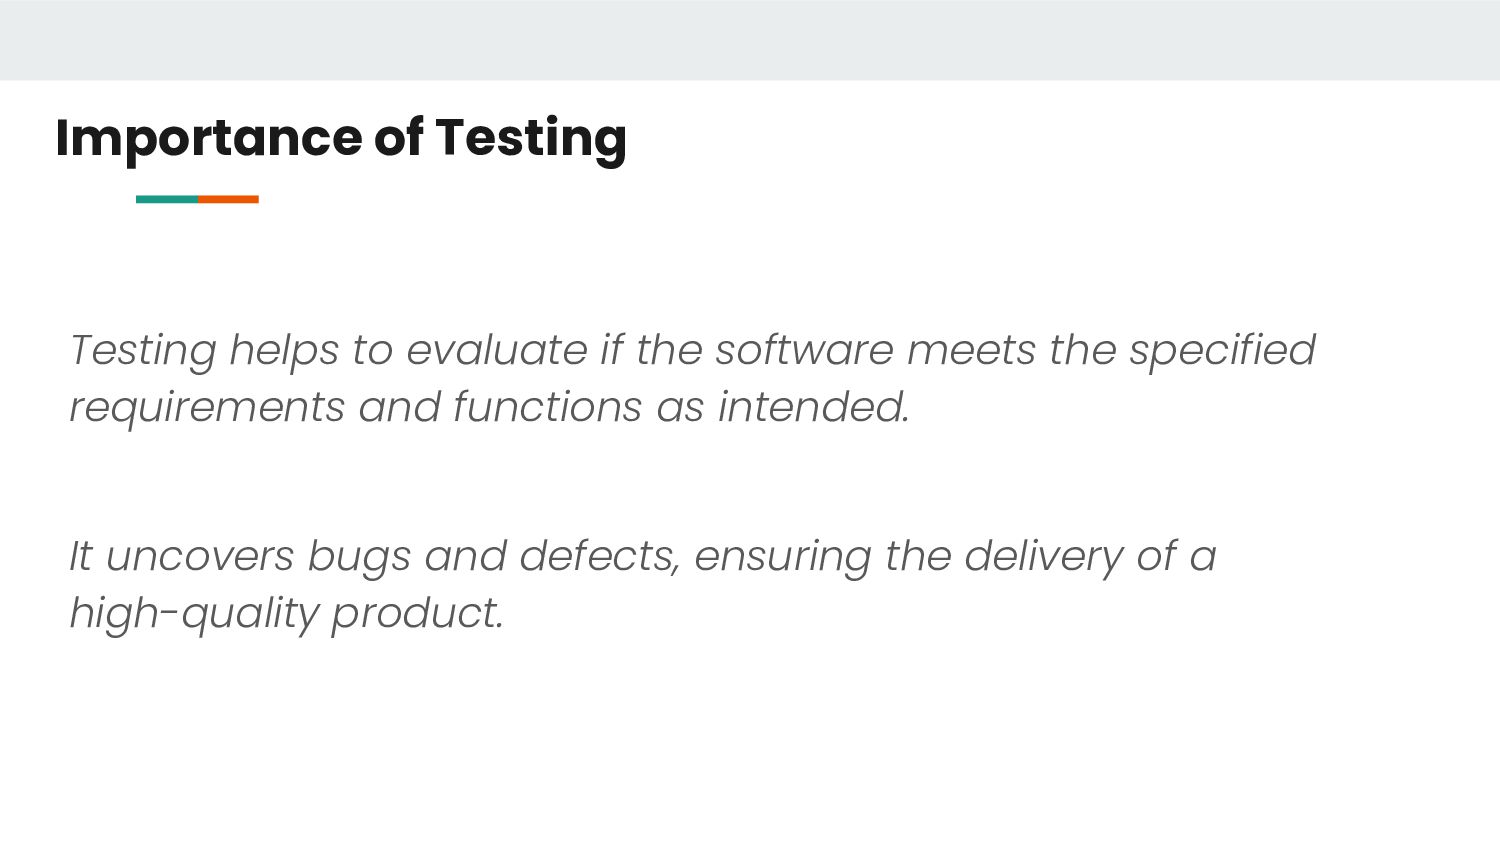The height and width of the screenshot is (844, 1500).
Task: Click the word "defects," in second paragraph
Action: tap(599, 556)
